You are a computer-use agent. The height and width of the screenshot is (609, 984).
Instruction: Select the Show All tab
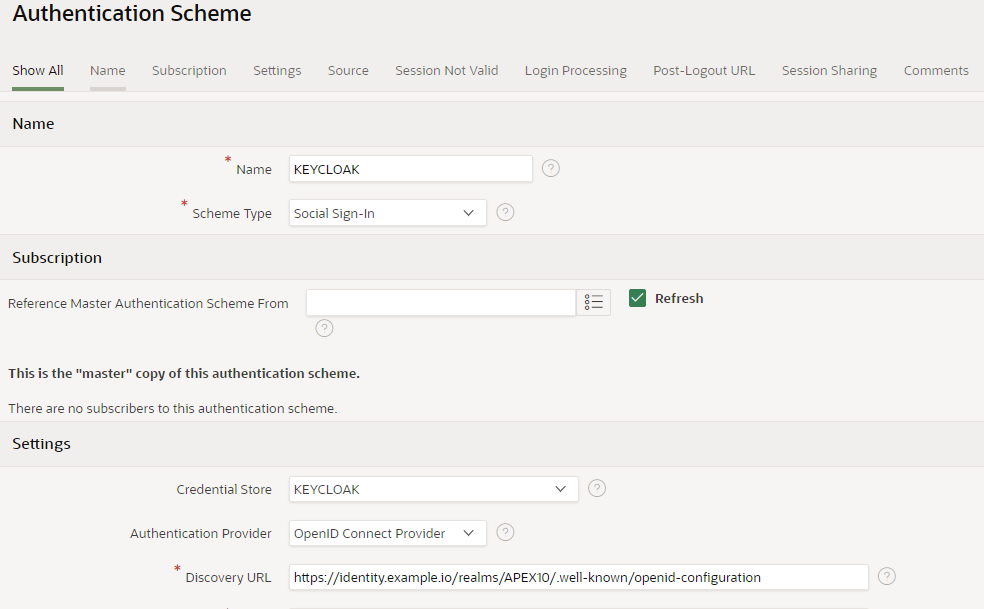pos(38,70)
